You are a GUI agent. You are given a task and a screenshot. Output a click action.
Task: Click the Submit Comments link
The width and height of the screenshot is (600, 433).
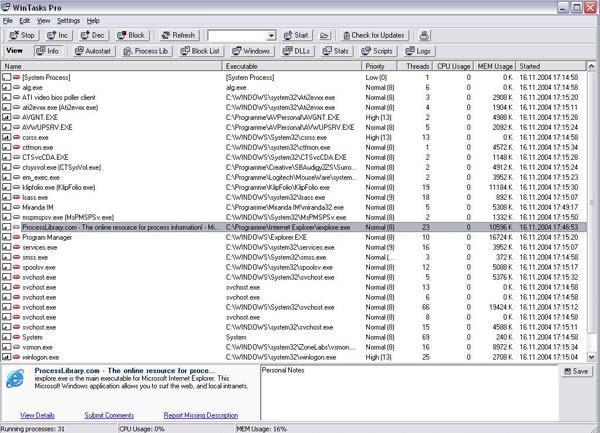[x=109, y=415]
